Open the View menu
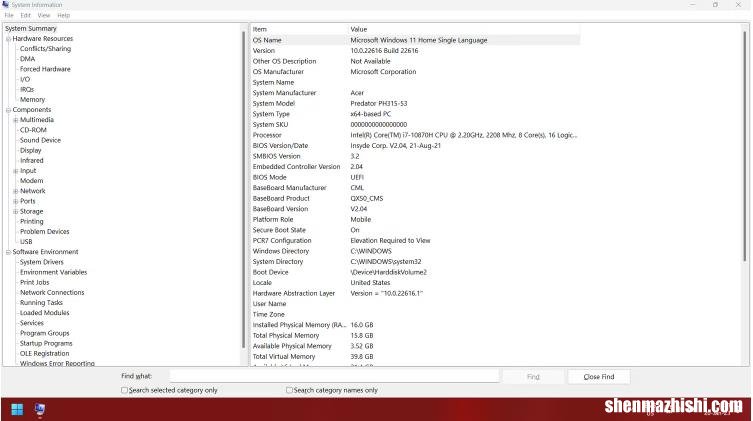 pos(44,15)
